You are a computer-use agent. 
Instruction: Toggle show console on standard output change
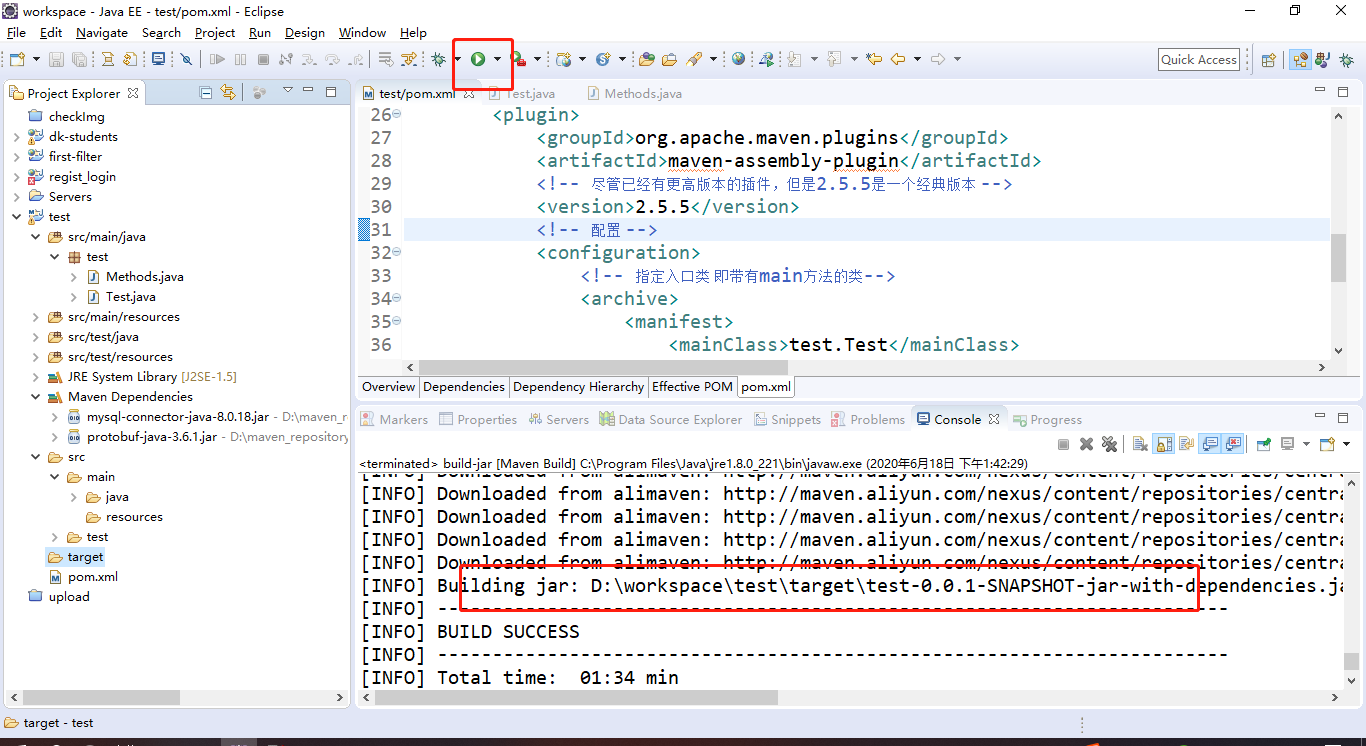pyautogui.click(x=1210, y=444)
